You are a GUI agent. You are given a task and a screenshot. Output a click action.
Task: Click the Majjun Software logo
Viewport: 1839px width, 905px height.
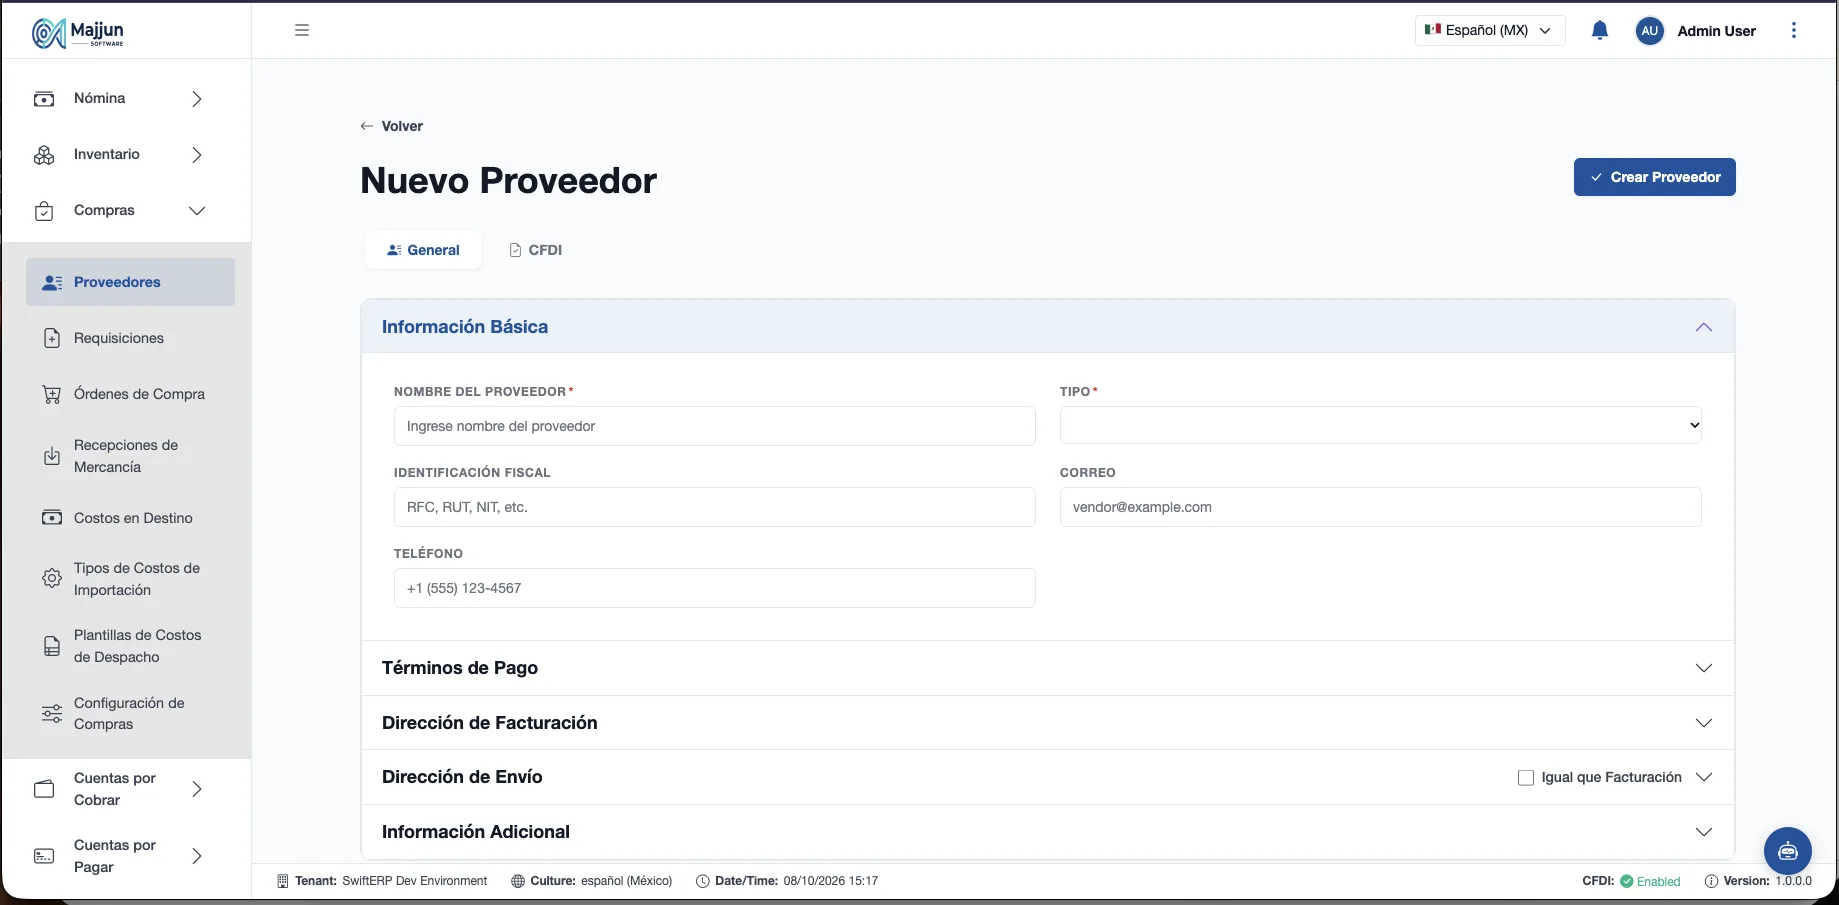coord(78,32)
